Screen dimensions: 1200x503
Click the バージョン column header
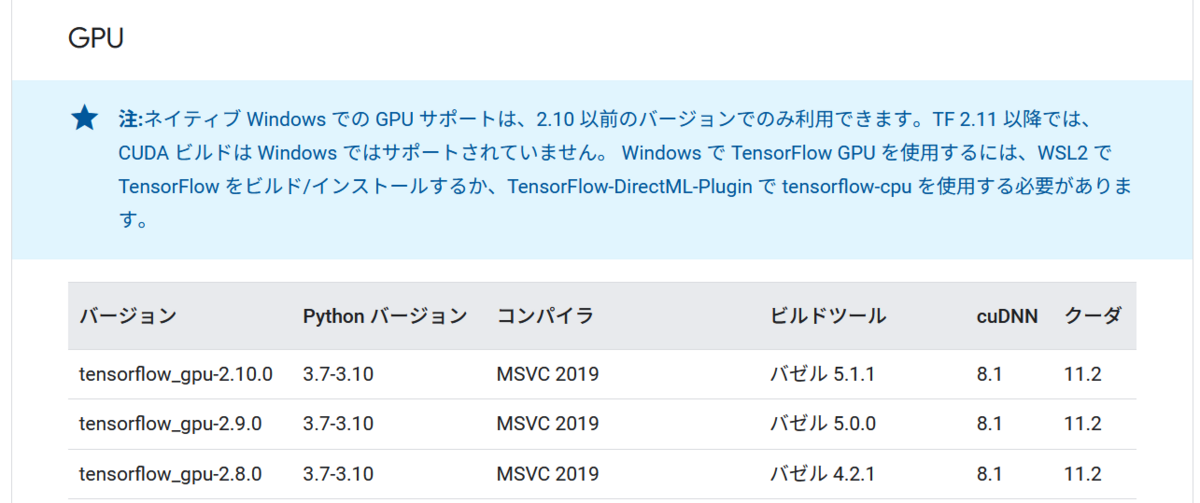[128, 317]
